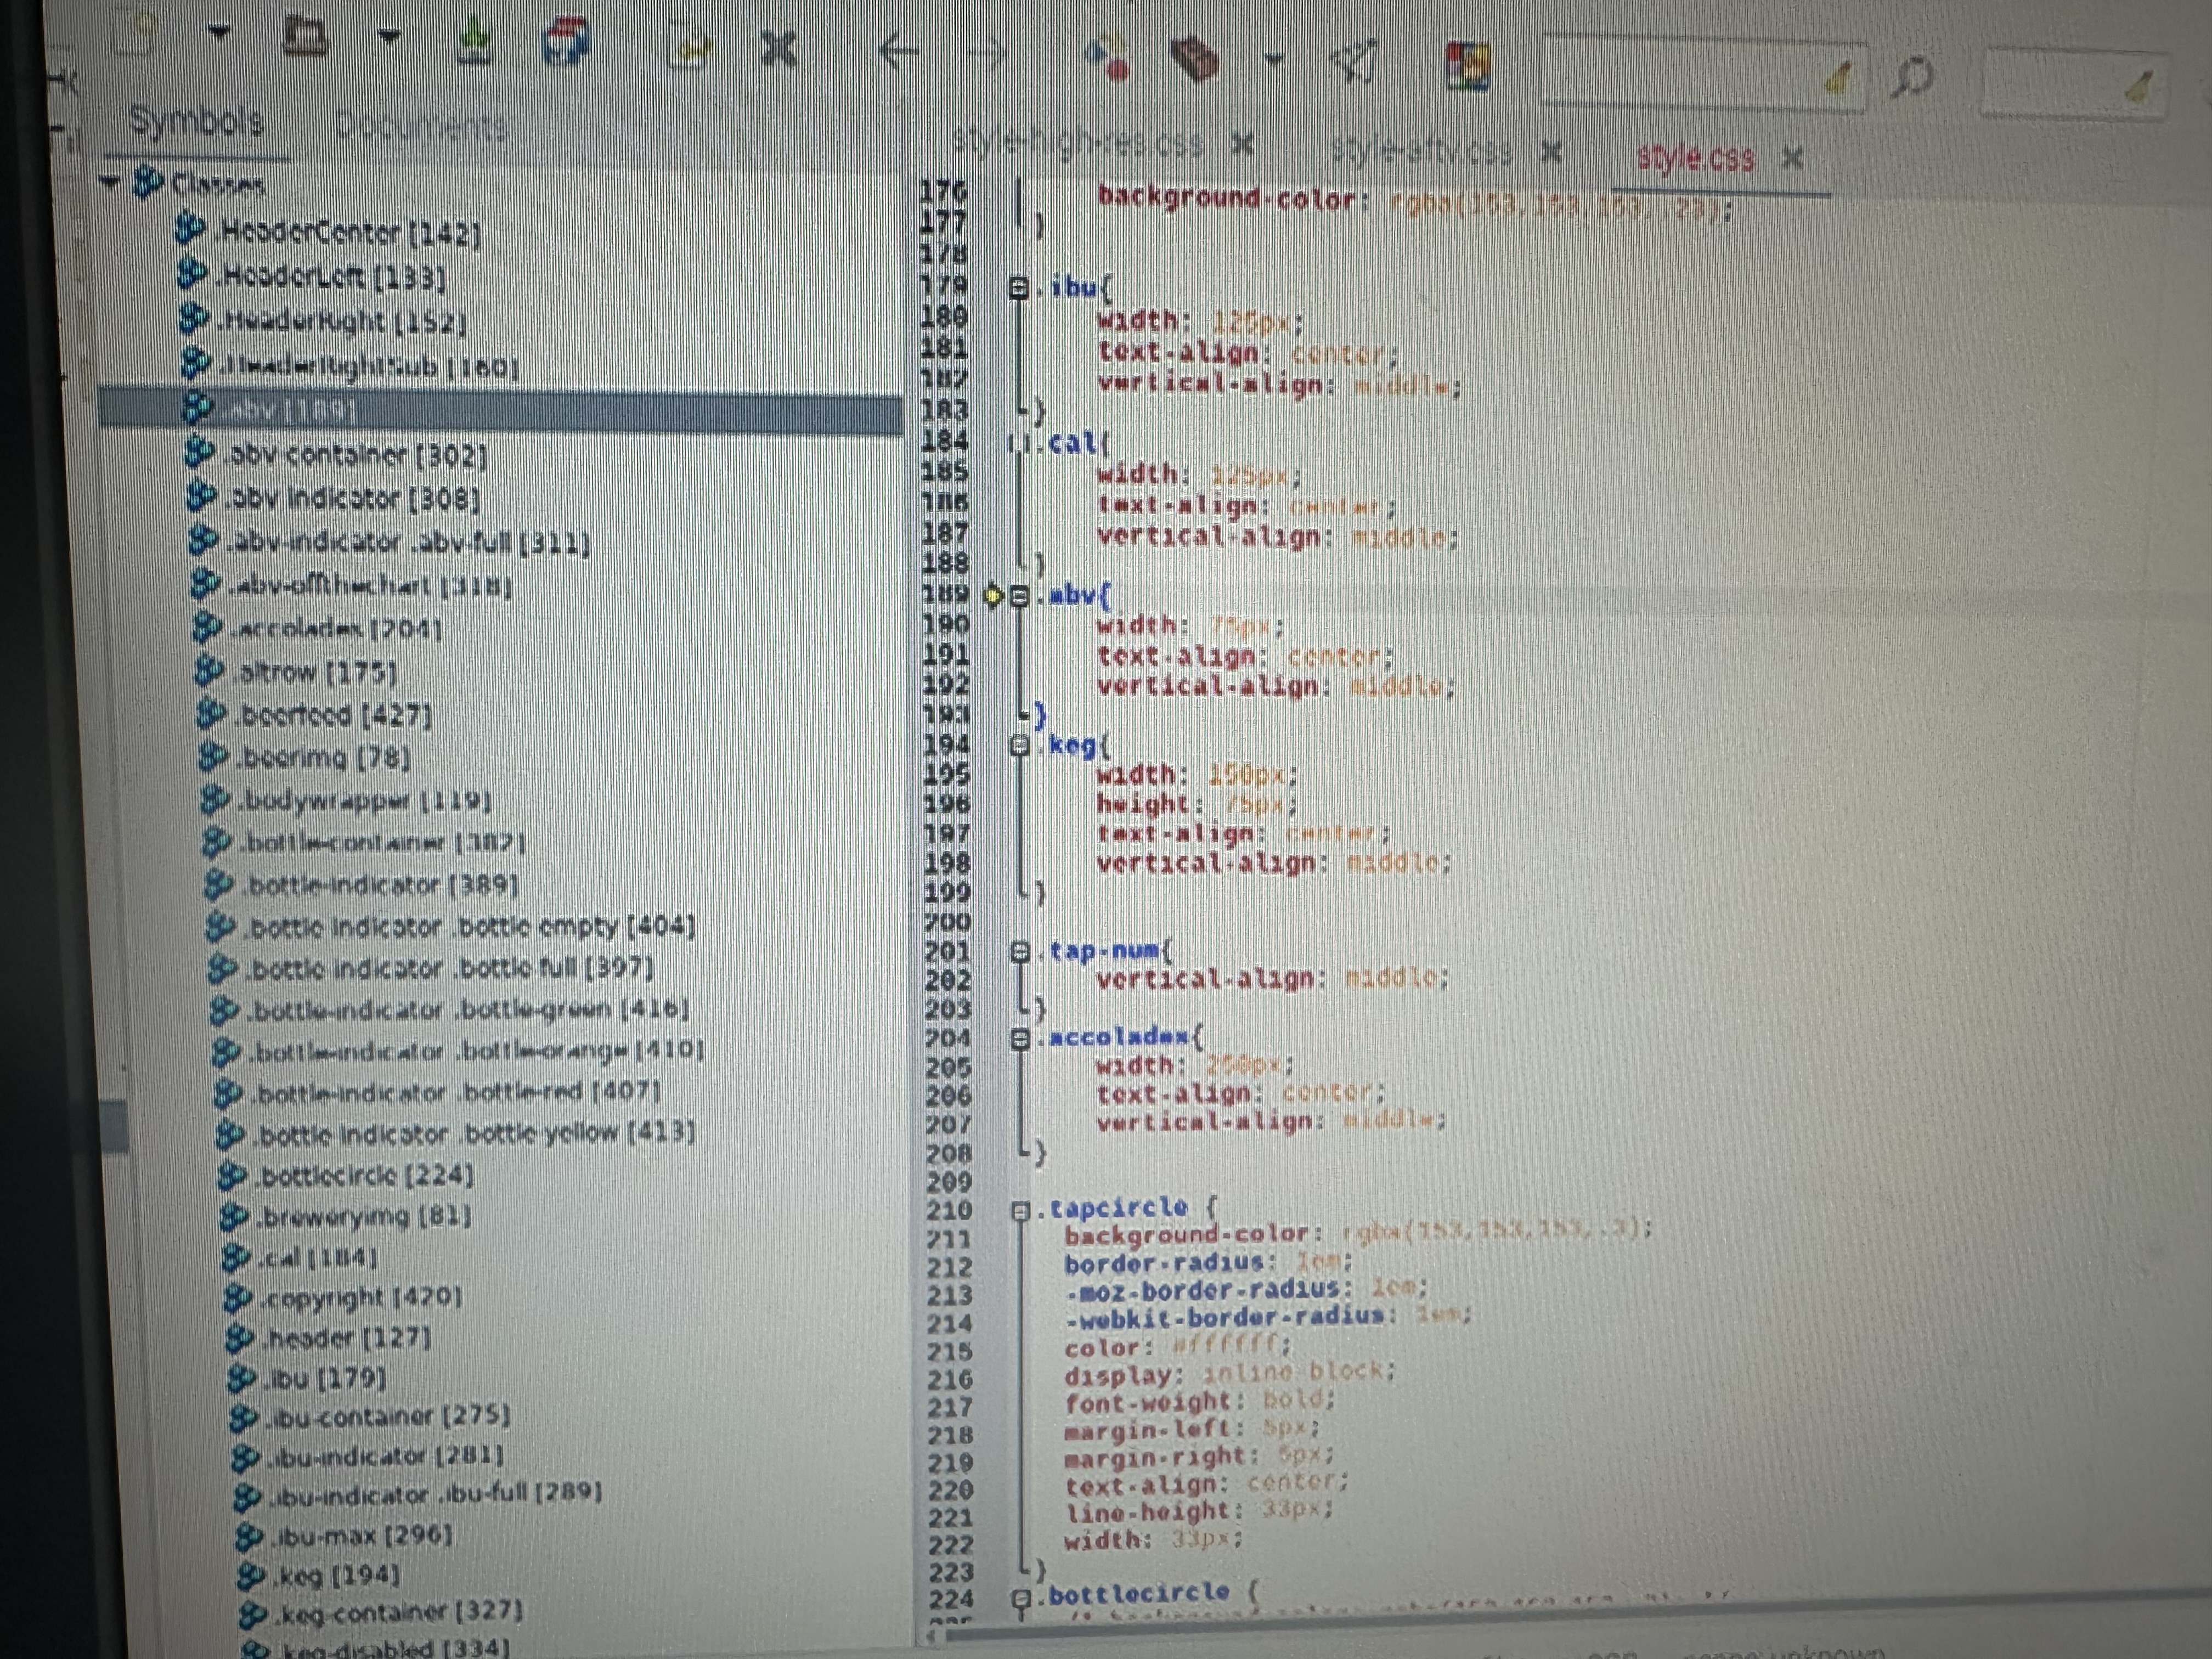Click the Compile toolbar icon
This screenshot has height=1659, width=2212.
pyautogui.click(x=1109, y=57)
